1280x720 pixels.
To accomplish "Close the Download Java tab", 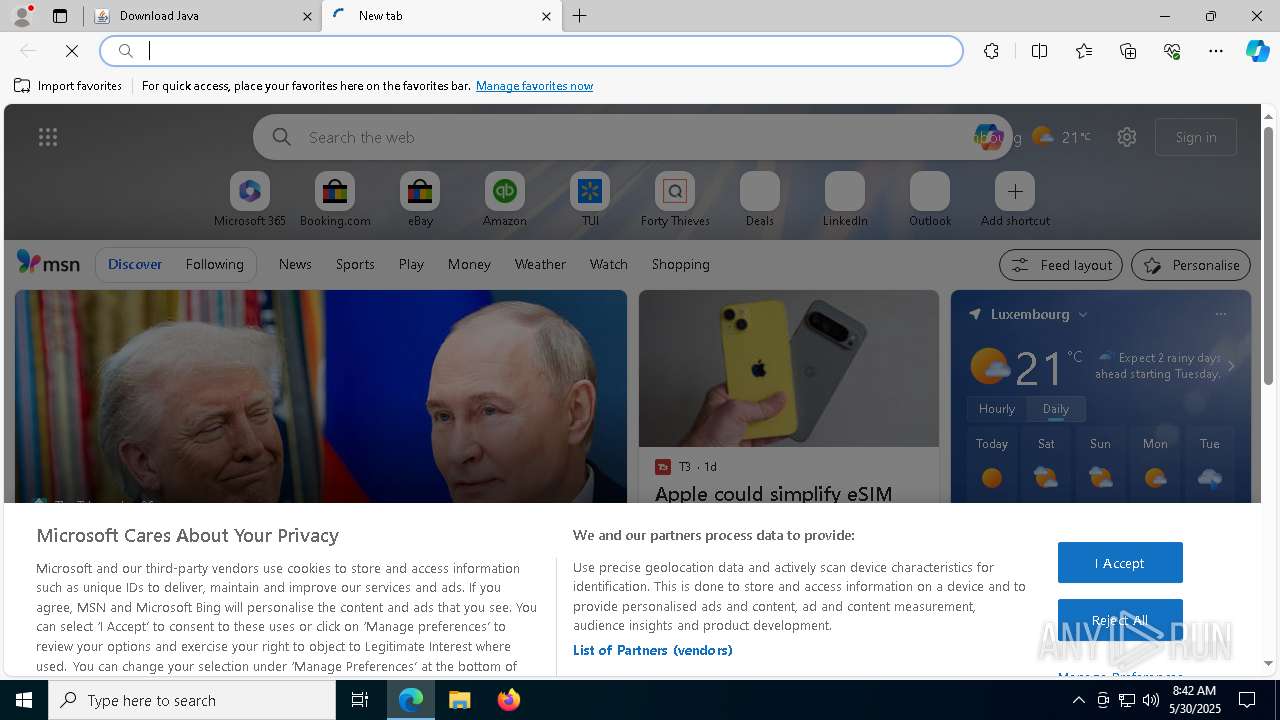I will (x=307, y=16).
